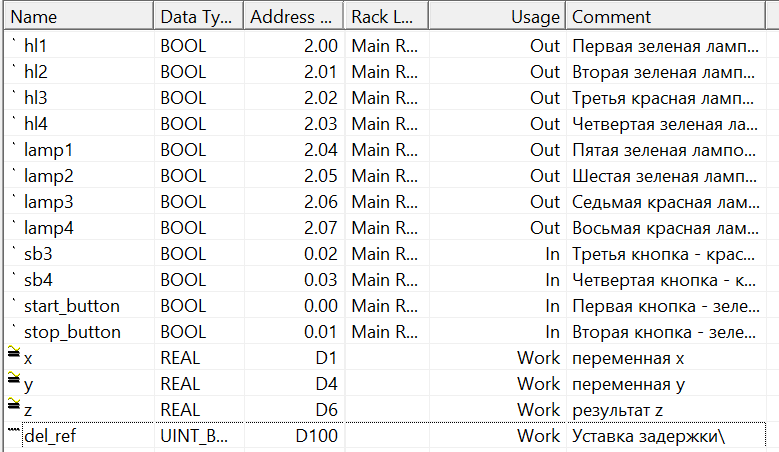Click the Data Type column header
This screenshot has width=779, height=452.
199,17
